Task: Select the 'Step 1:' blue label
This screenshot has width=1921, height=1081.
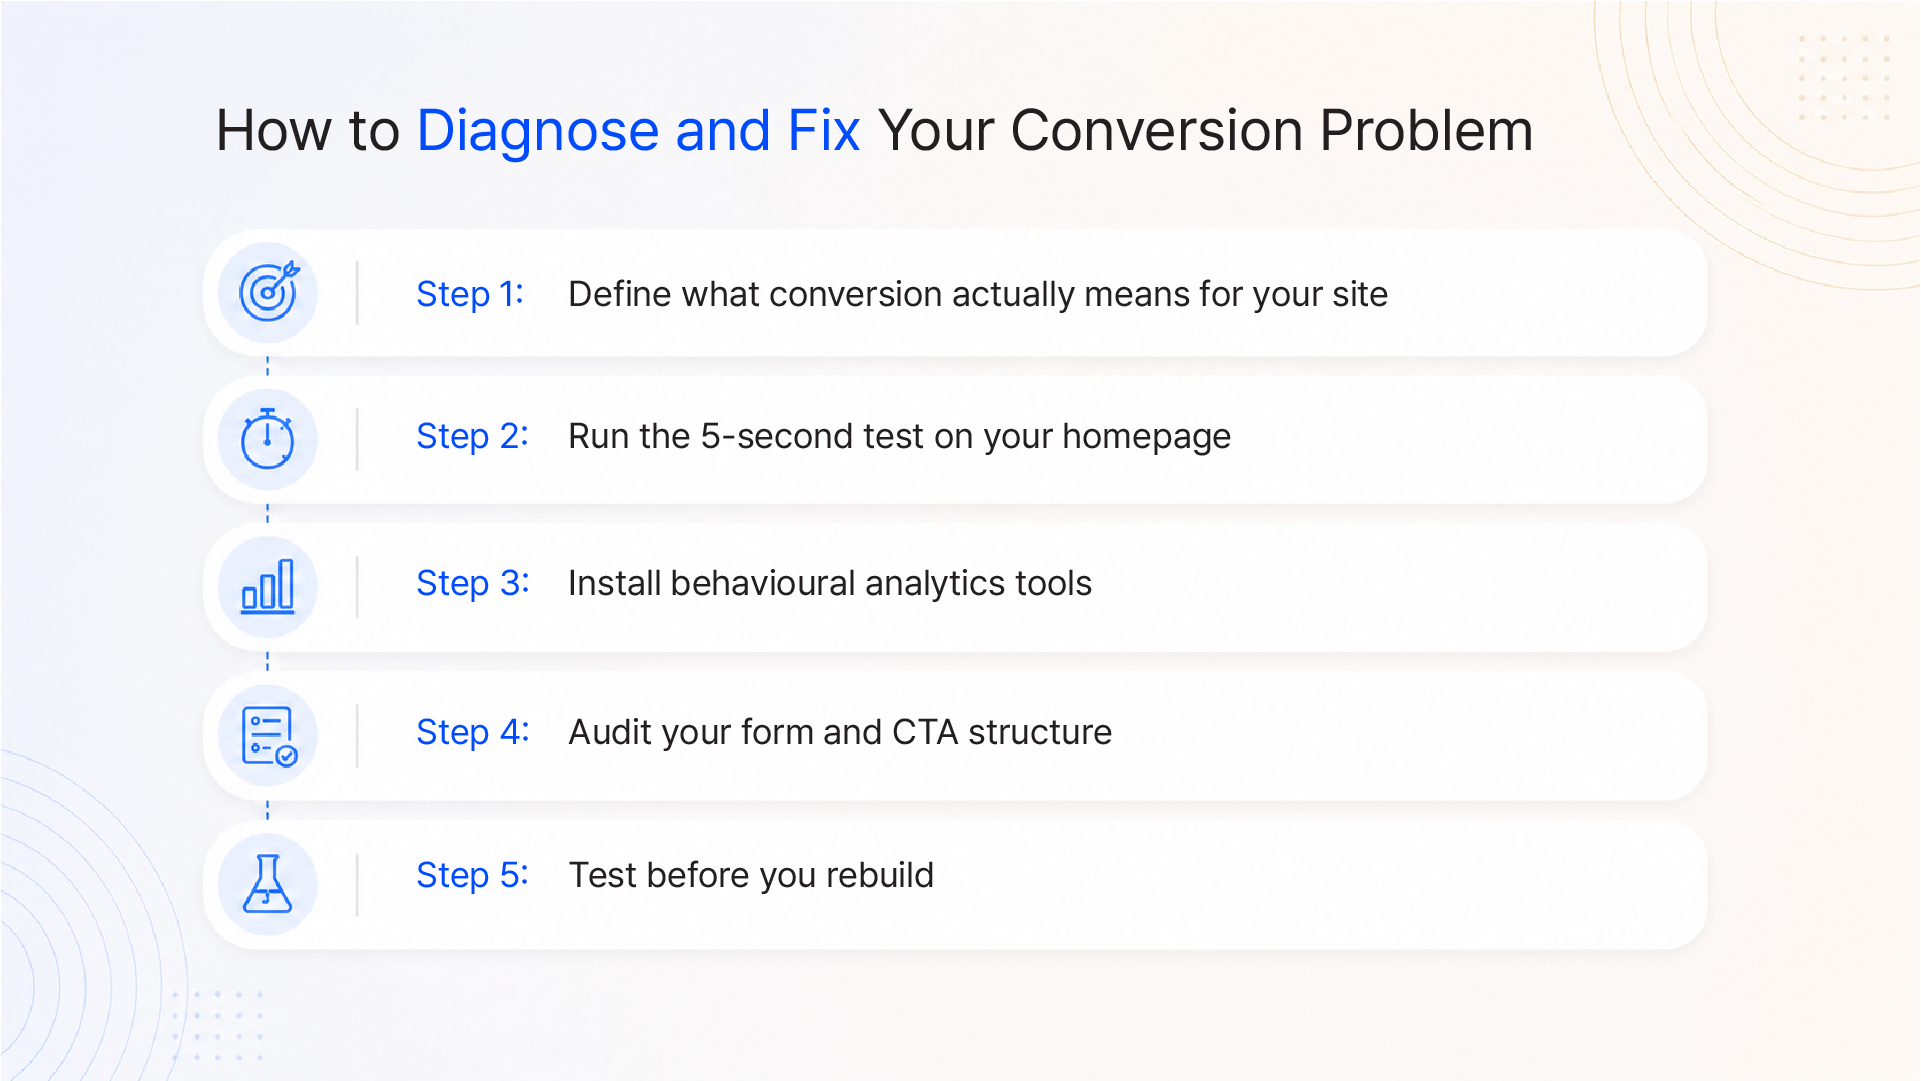Action: (x=470, y=294)
